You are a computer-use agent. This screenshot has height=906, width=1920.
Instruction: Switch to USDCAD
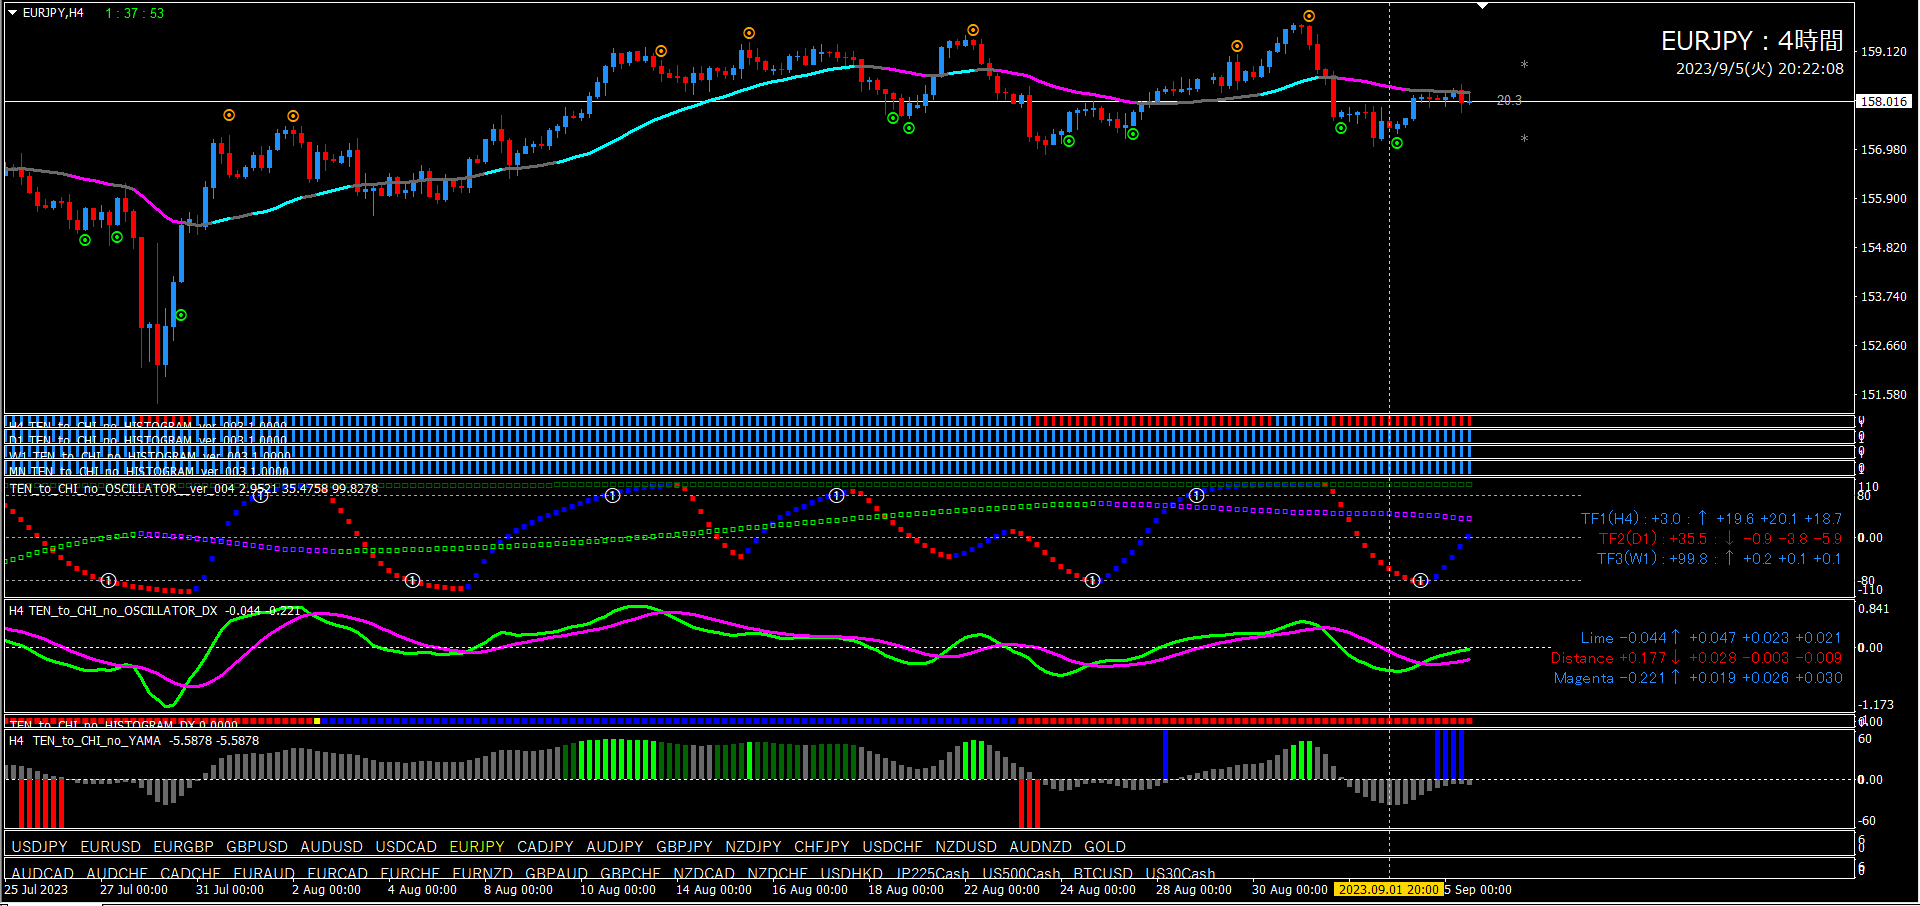pyautogui.click(x=406, y=847)
